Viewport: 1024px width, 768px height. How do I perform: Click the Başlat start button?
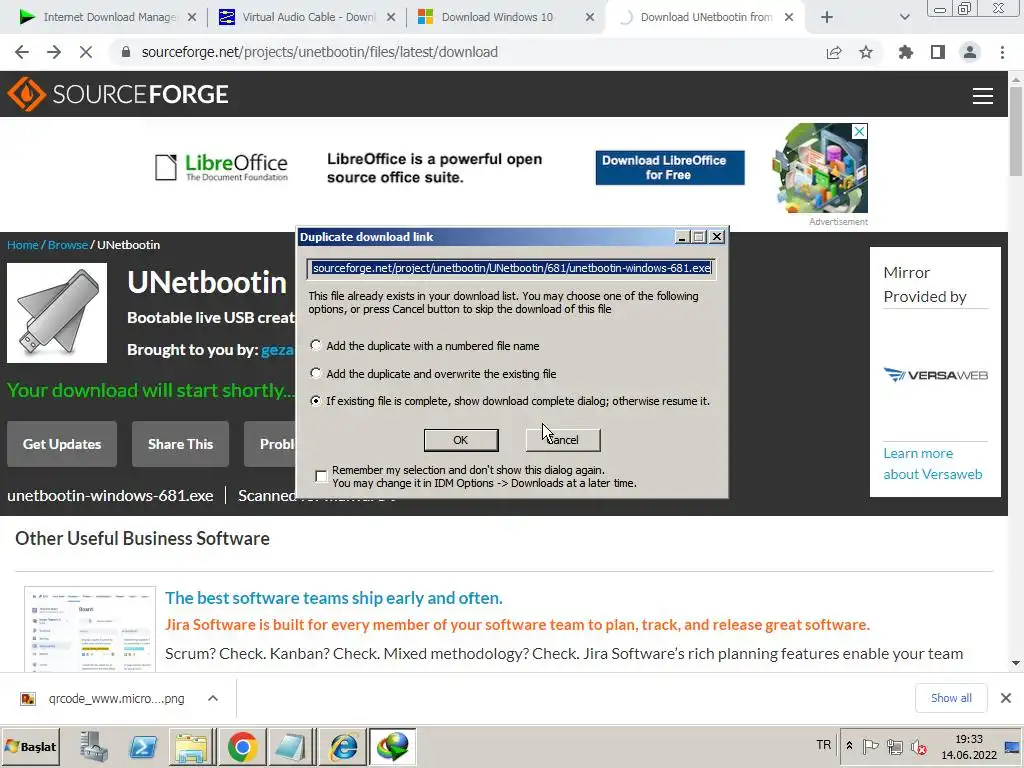point(31,747)
